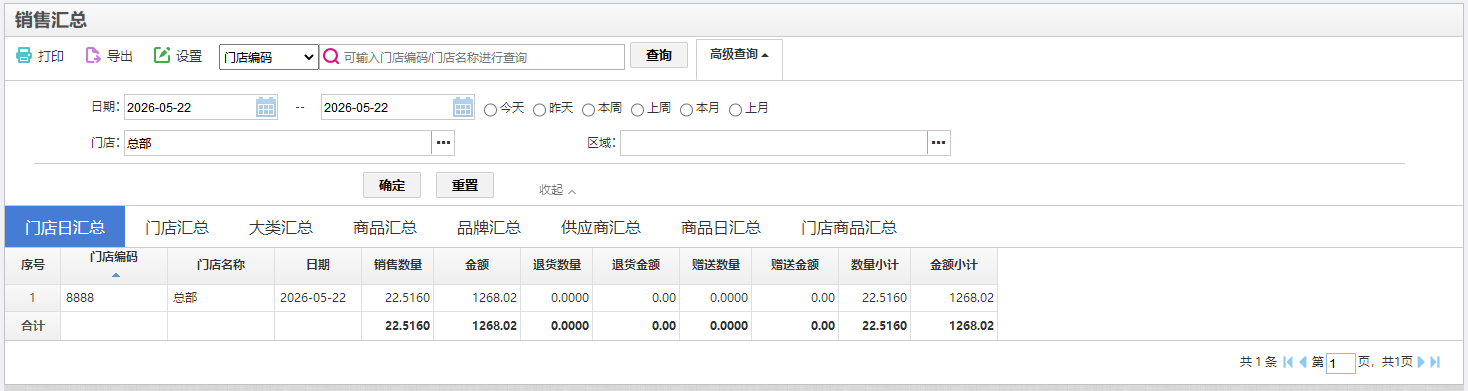Viewport: 1468px width, 391px height.
Task: Switch to the 门店日汇总 tab
Action: (x=65, y=227)
